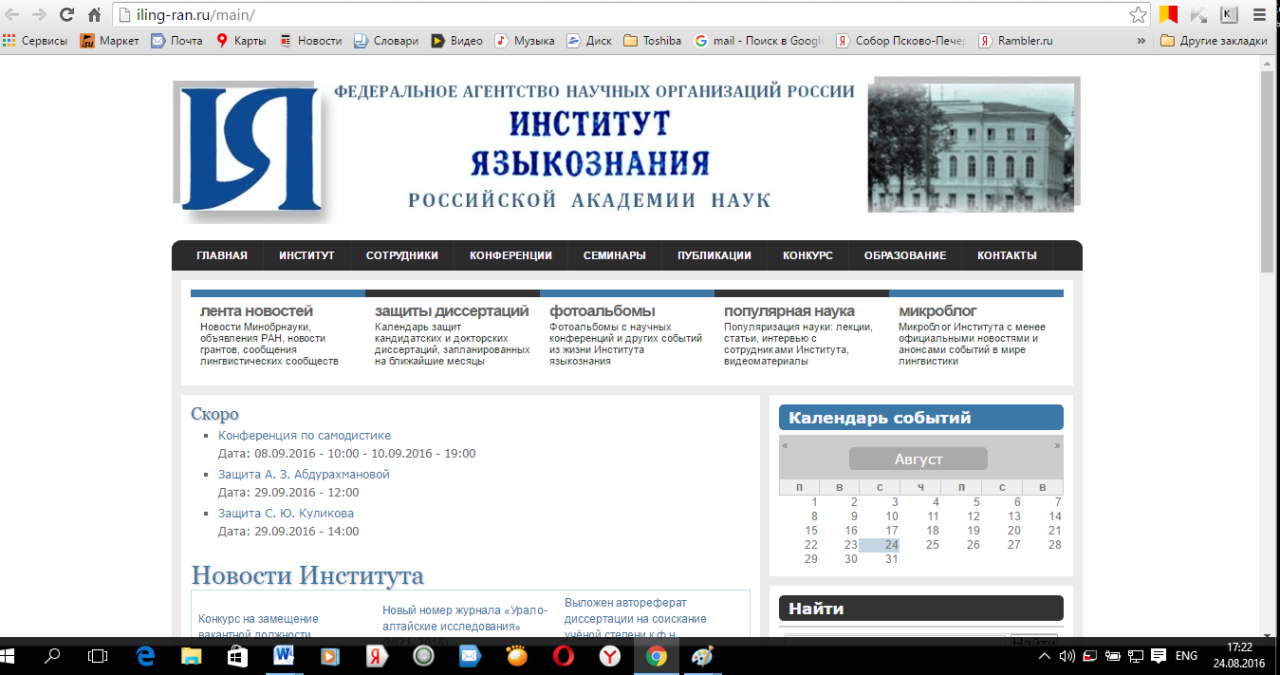
Task: Click the browser forward arrow
Action: [40, 15]
